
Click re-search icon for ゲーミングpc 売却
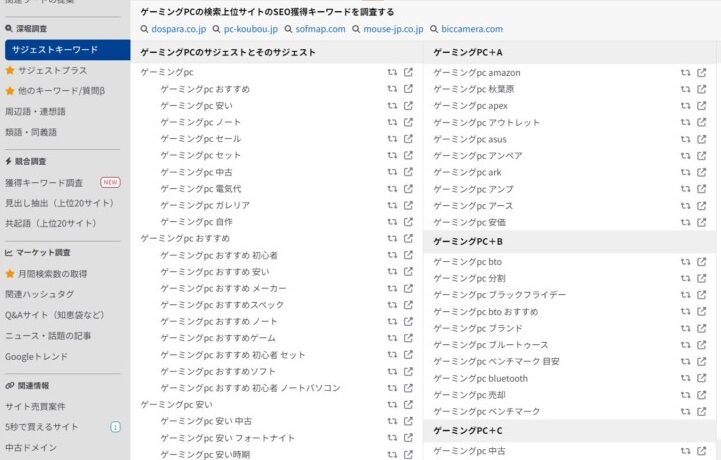pyautogui.click(x=685, y=395)
